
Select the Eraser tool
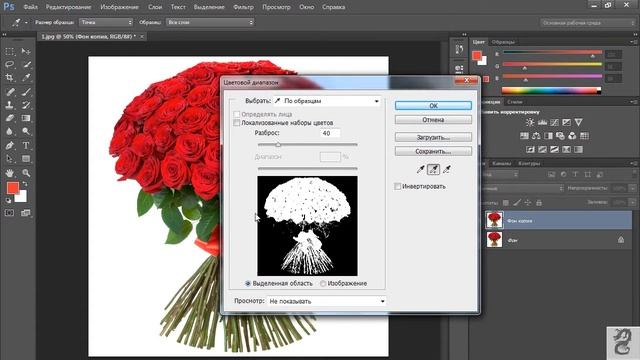10,118
